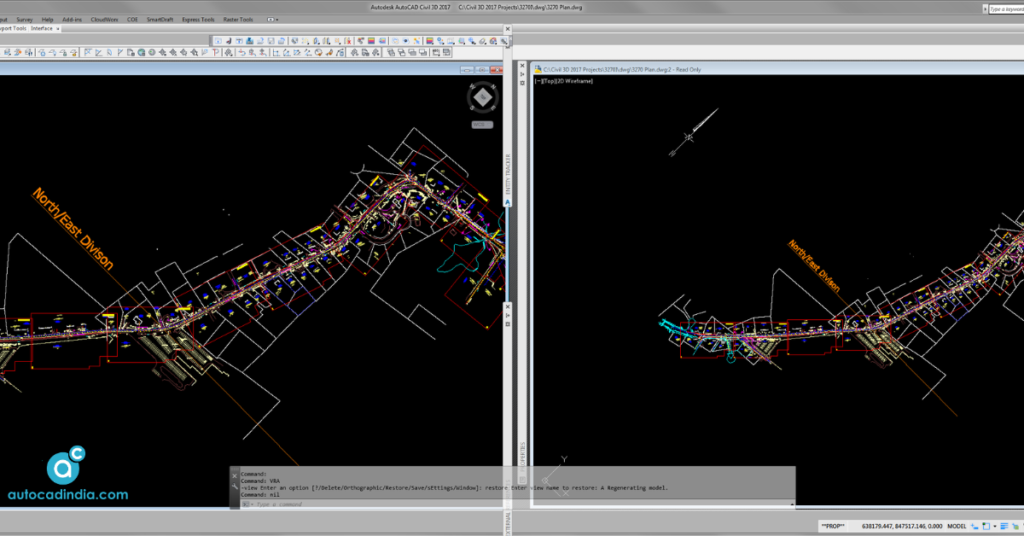The height and width of the screenshot is (536, 1024).
Task: Open the WCS dropdown below ViewCube
Action: (482, 124)
